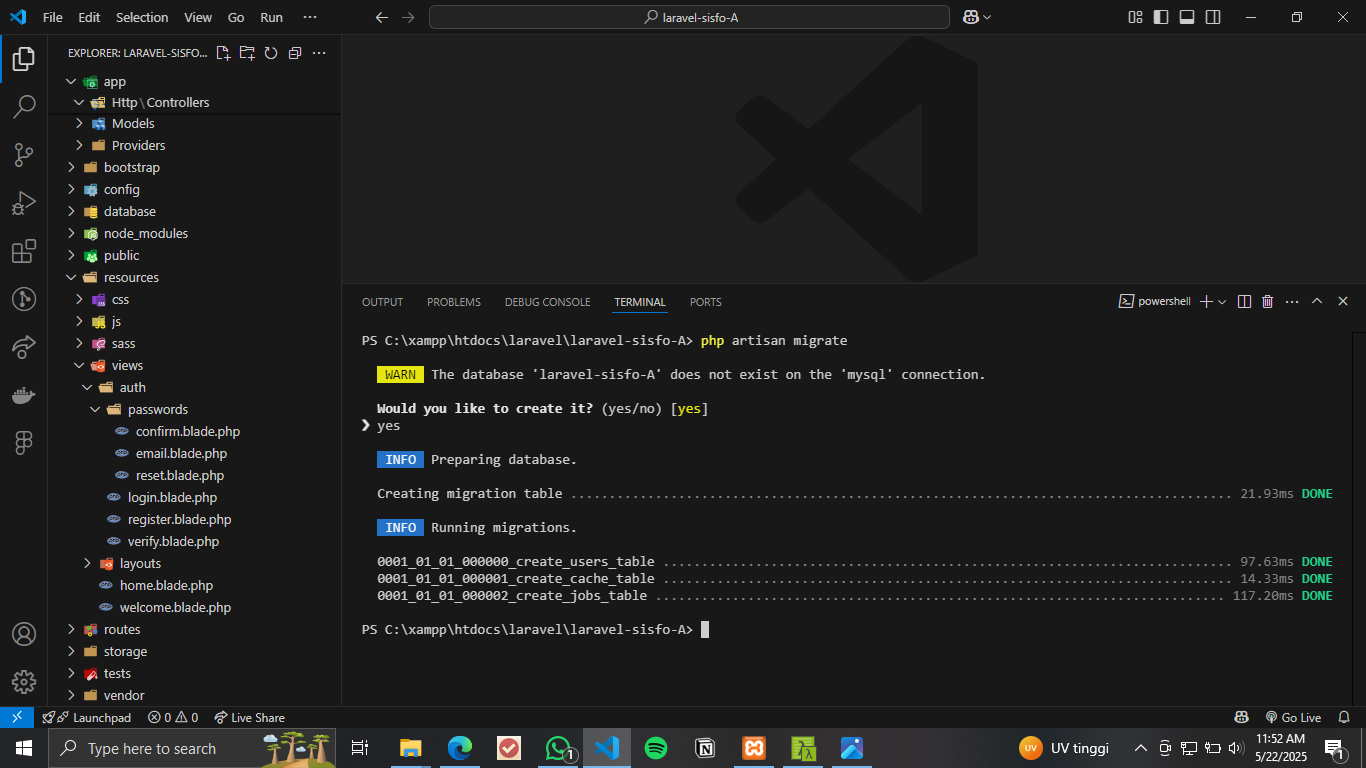Viewport: 1366px width, 768px height.
Task: Click Go Live in the status bar
Action: (x=1293, y=717)
